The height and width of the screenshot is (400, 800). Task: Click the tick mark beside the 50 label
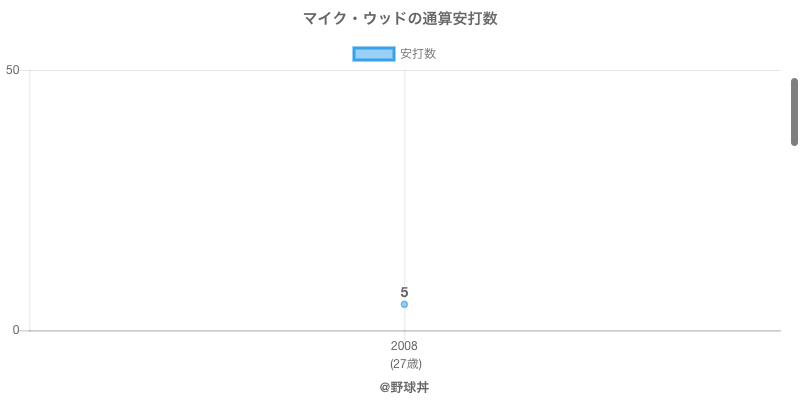click(x=25, y=70)
